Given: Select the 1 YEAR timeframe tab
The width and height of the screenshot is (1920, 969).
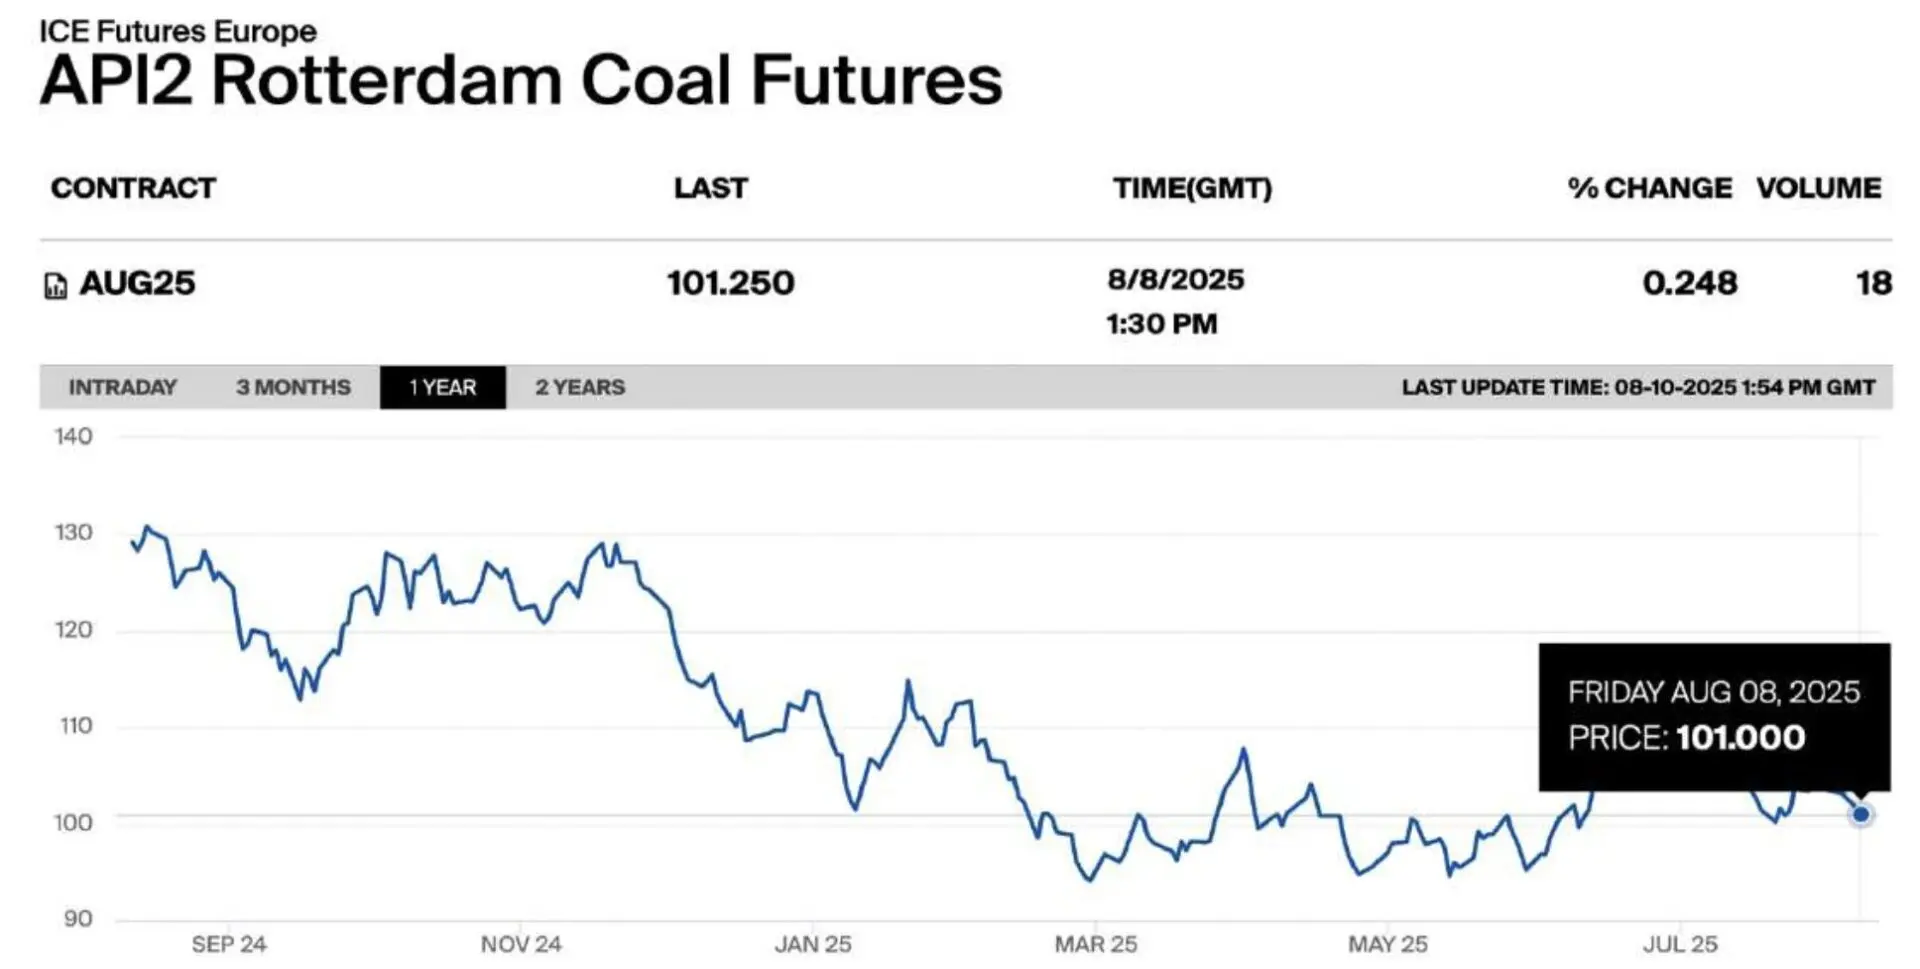Looking at the screenshot, I should (444, 387).
